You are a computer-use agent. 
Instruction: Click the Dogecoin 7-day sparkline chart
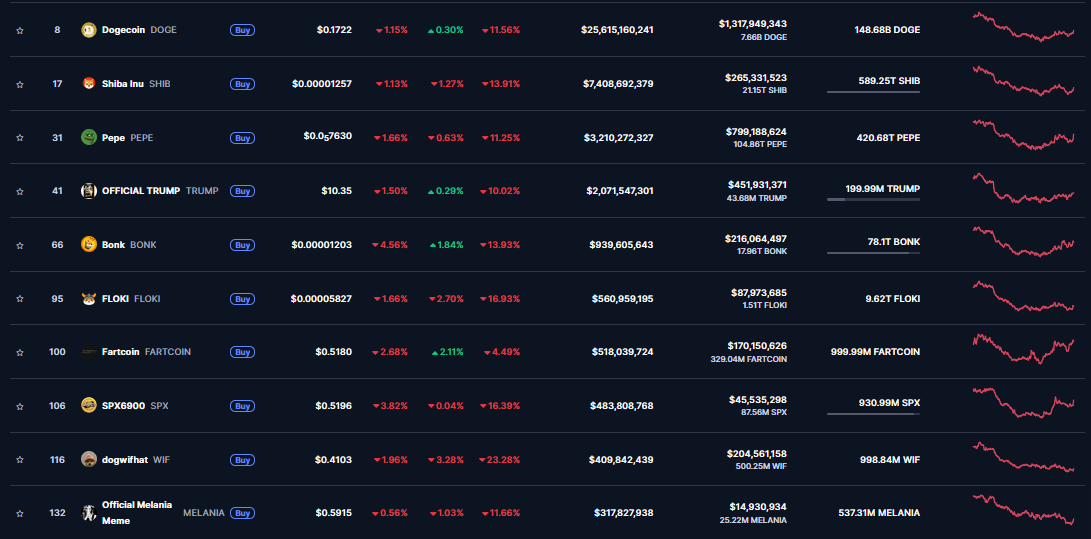click(x=1023, y=27)
